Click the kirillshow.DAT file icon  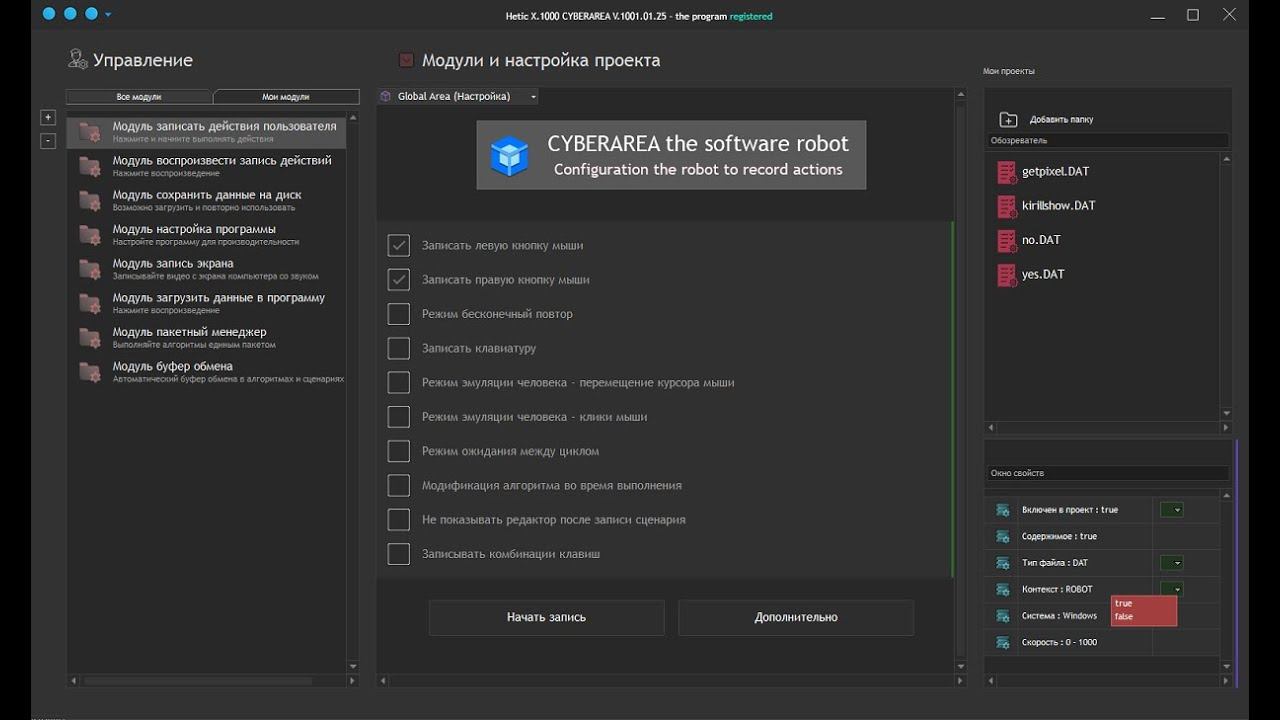(1007, 206)
